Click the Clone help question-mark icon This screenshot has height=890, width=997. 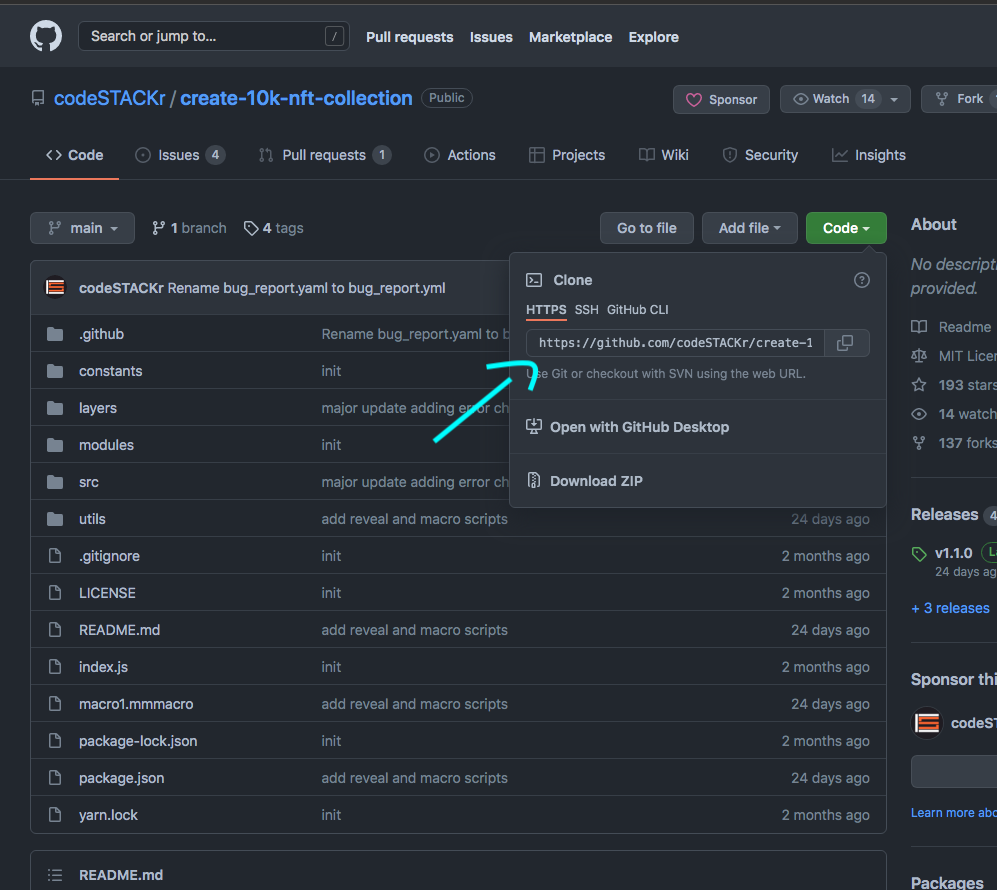862,280
